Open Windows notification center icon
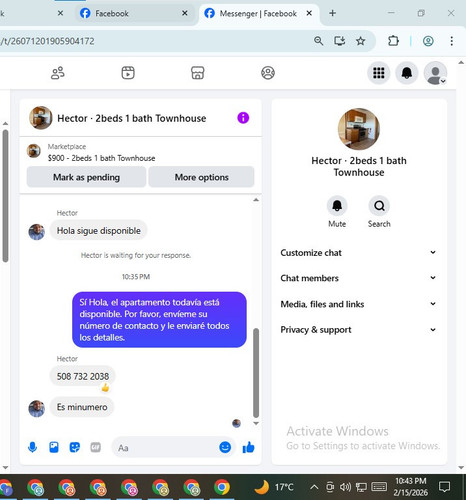The width and height of the screenshot is (466, 500). pos(444,487)
